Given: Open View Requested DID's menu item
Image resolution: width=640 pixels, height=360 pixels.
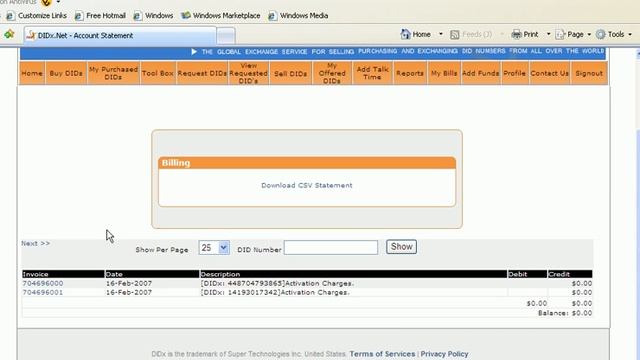Looking at the screenshot, I should [249, 73].
